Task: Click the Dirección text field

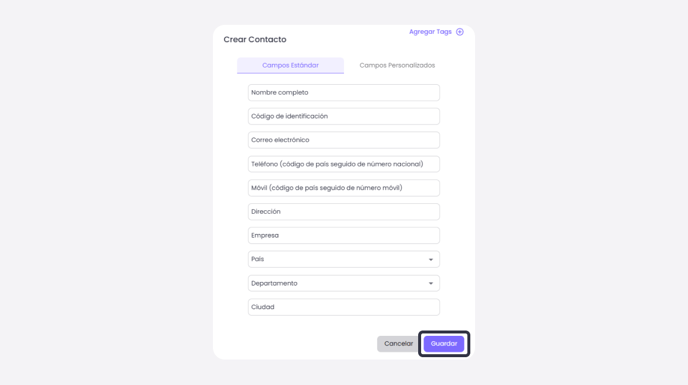Action: [x=344, y=212]
